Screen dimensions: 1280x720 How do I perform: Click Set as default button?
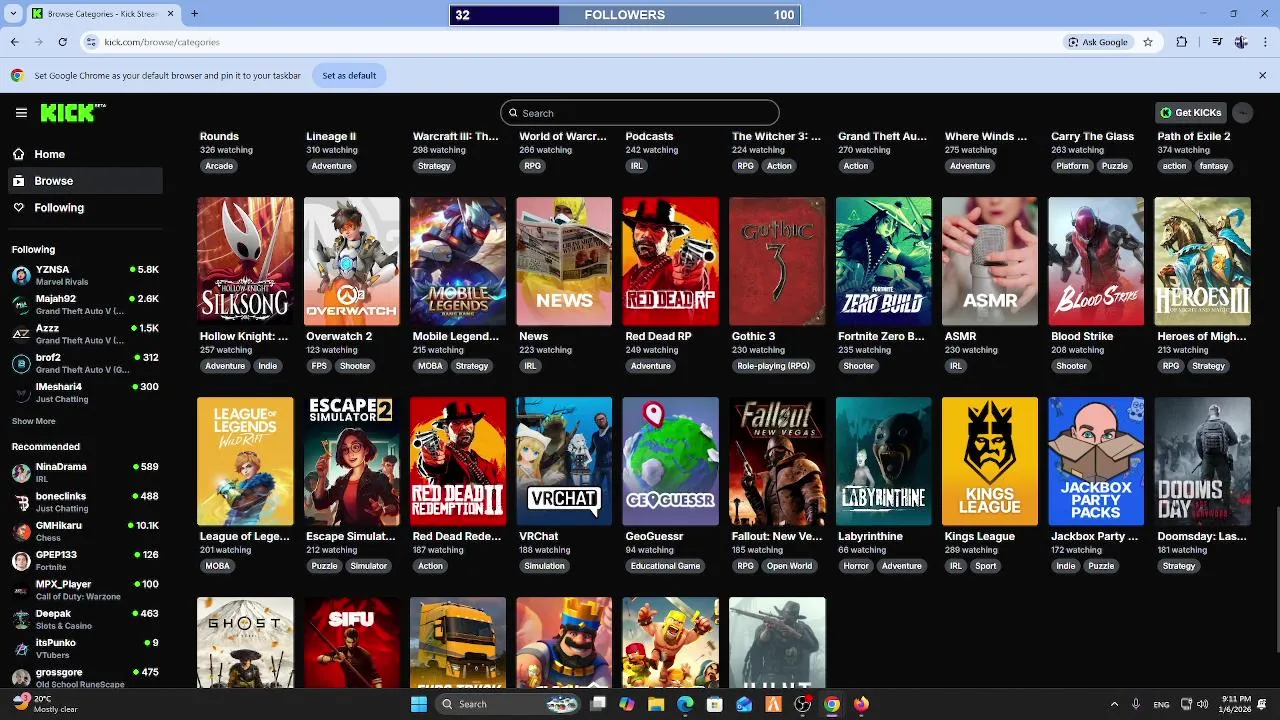[349, 75]
